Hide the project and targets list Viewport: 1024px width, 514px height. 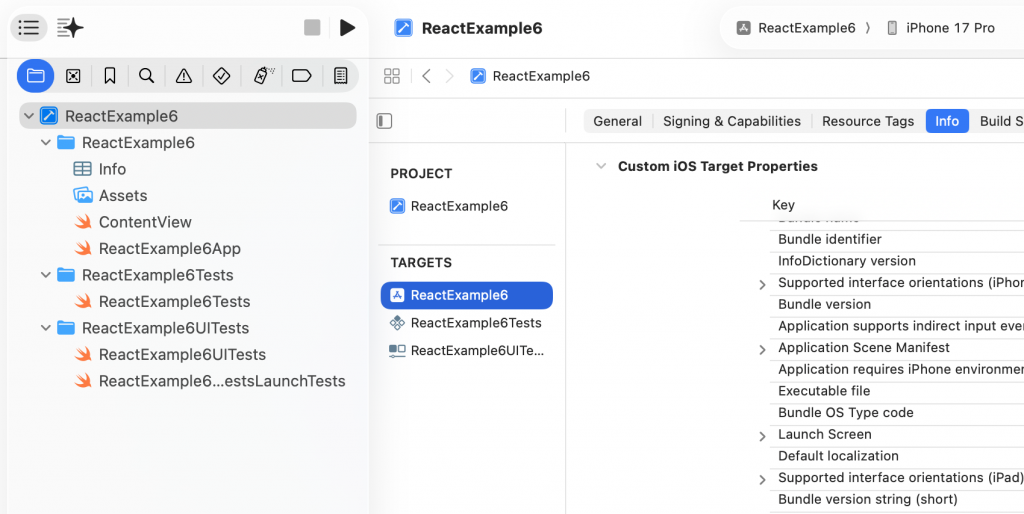384,121
